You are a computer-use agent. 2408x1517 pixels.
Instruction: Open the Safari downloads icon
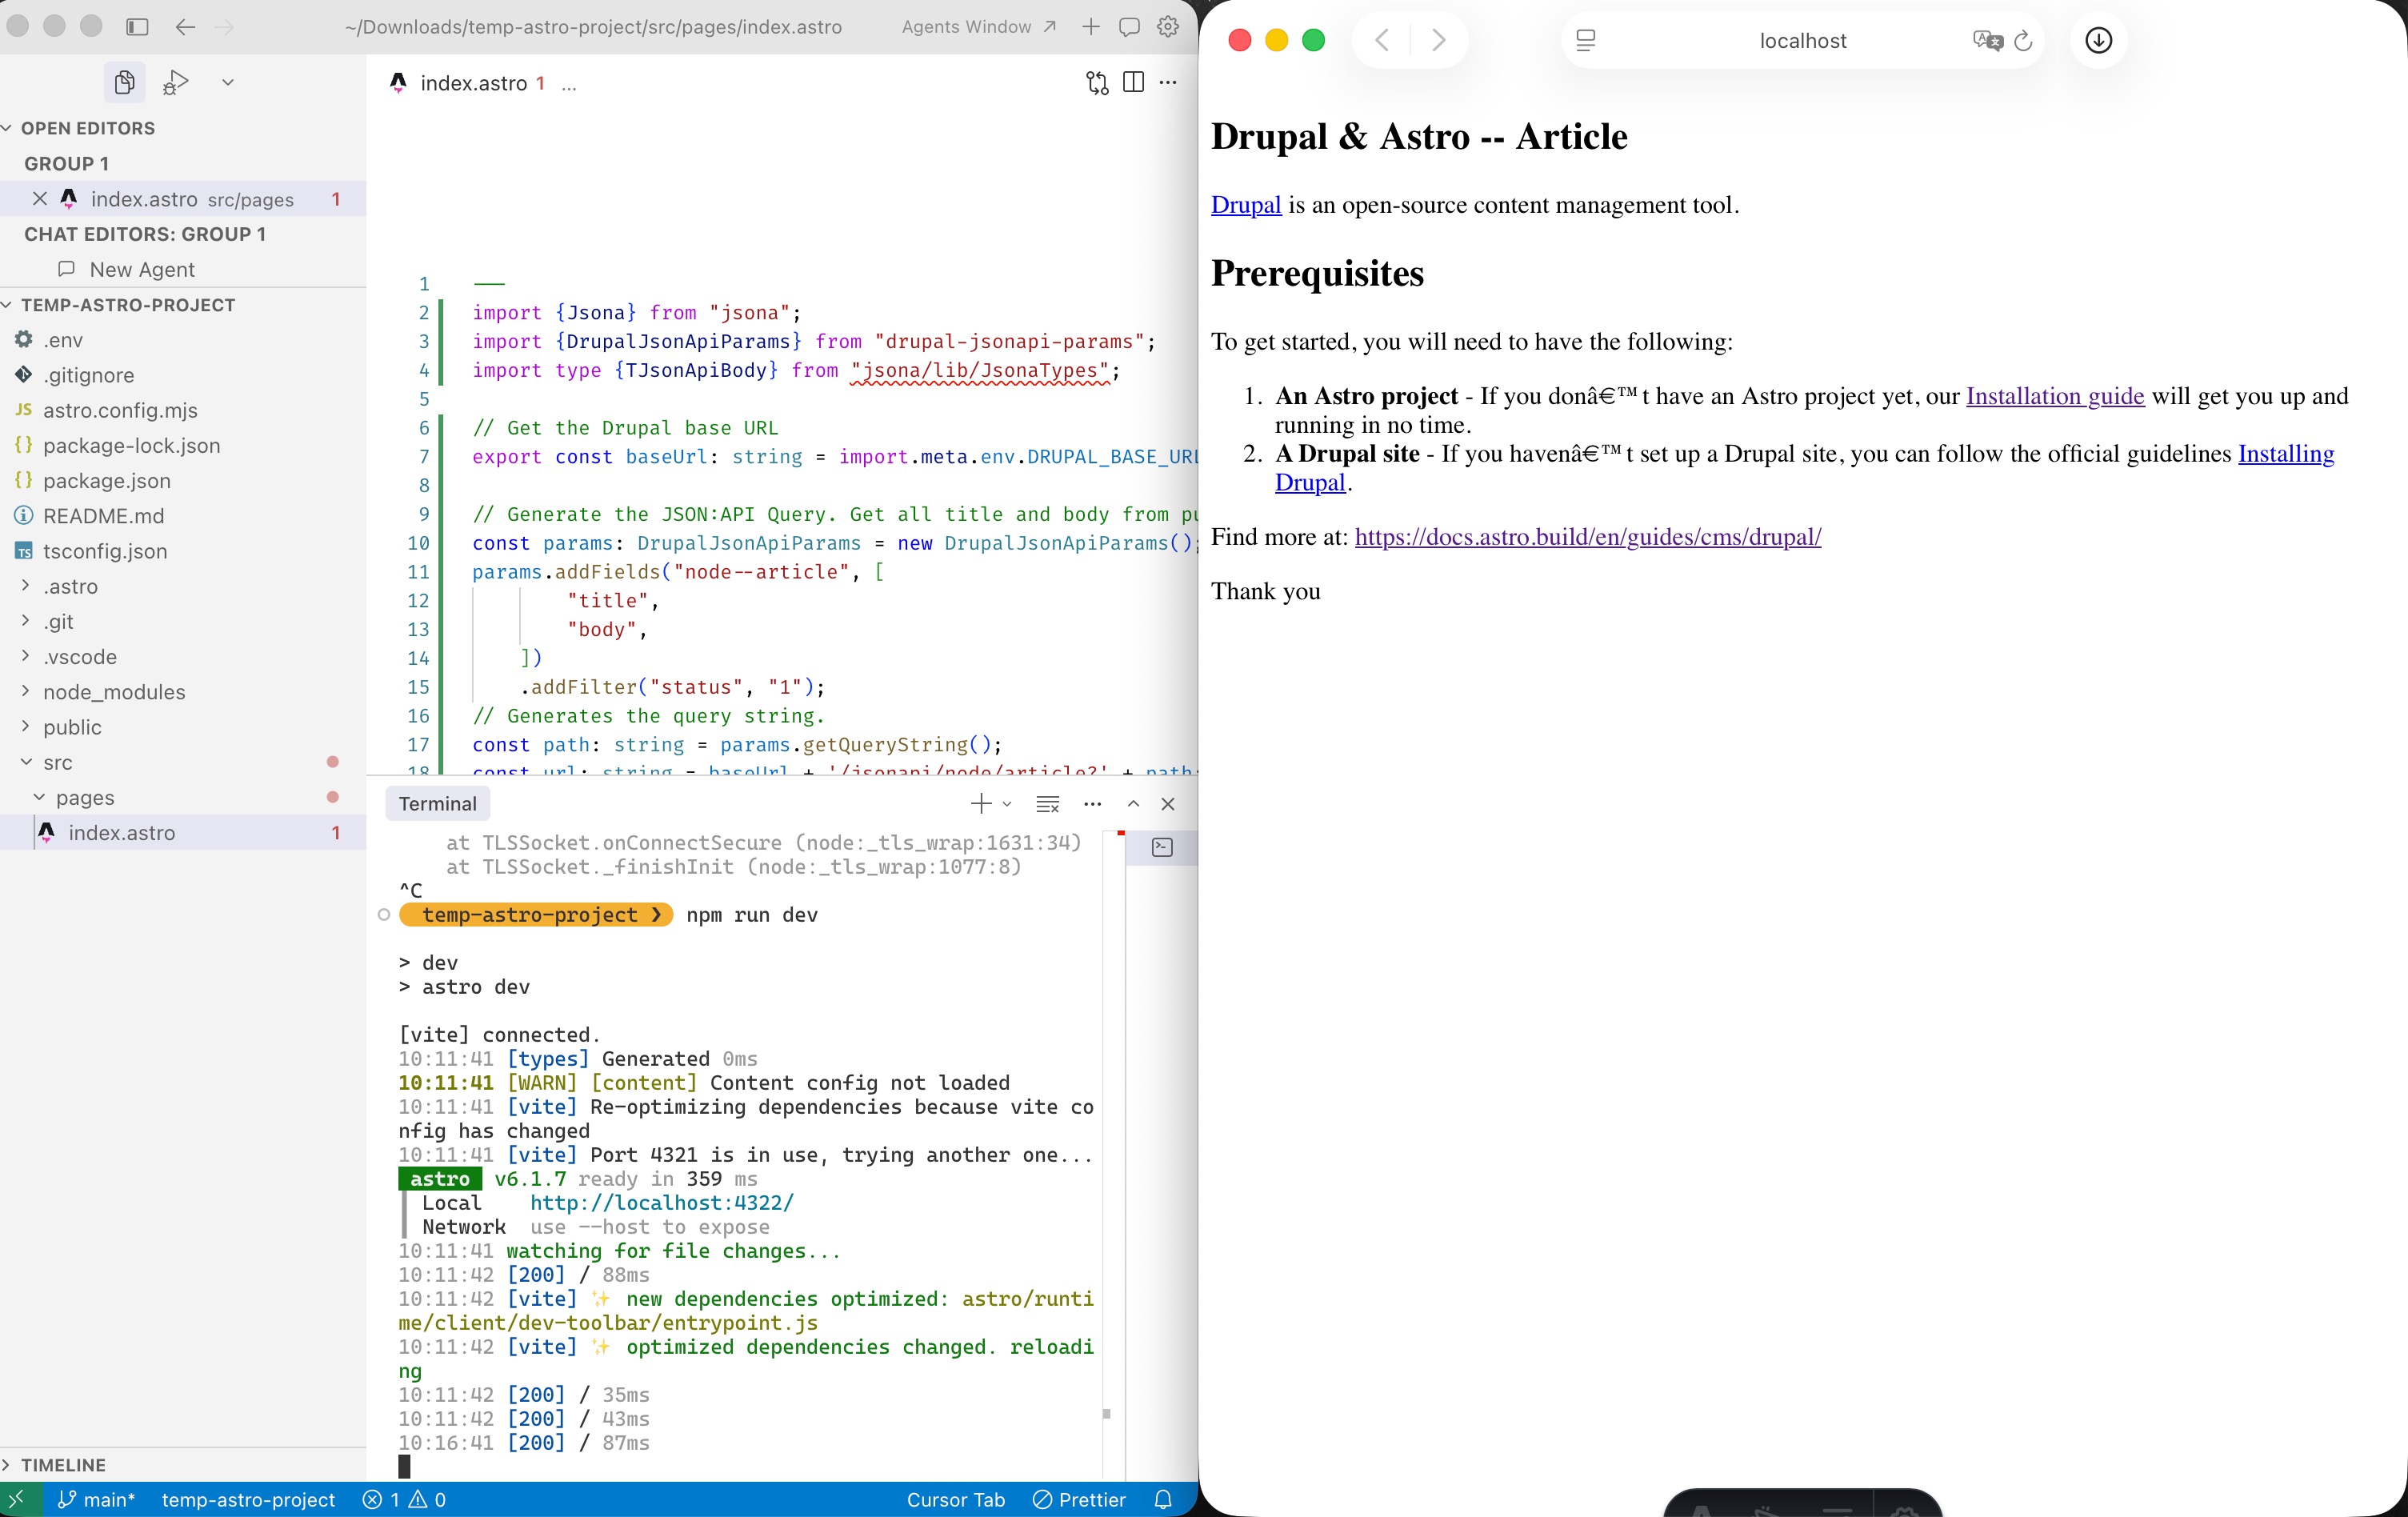pos(2098,40)
